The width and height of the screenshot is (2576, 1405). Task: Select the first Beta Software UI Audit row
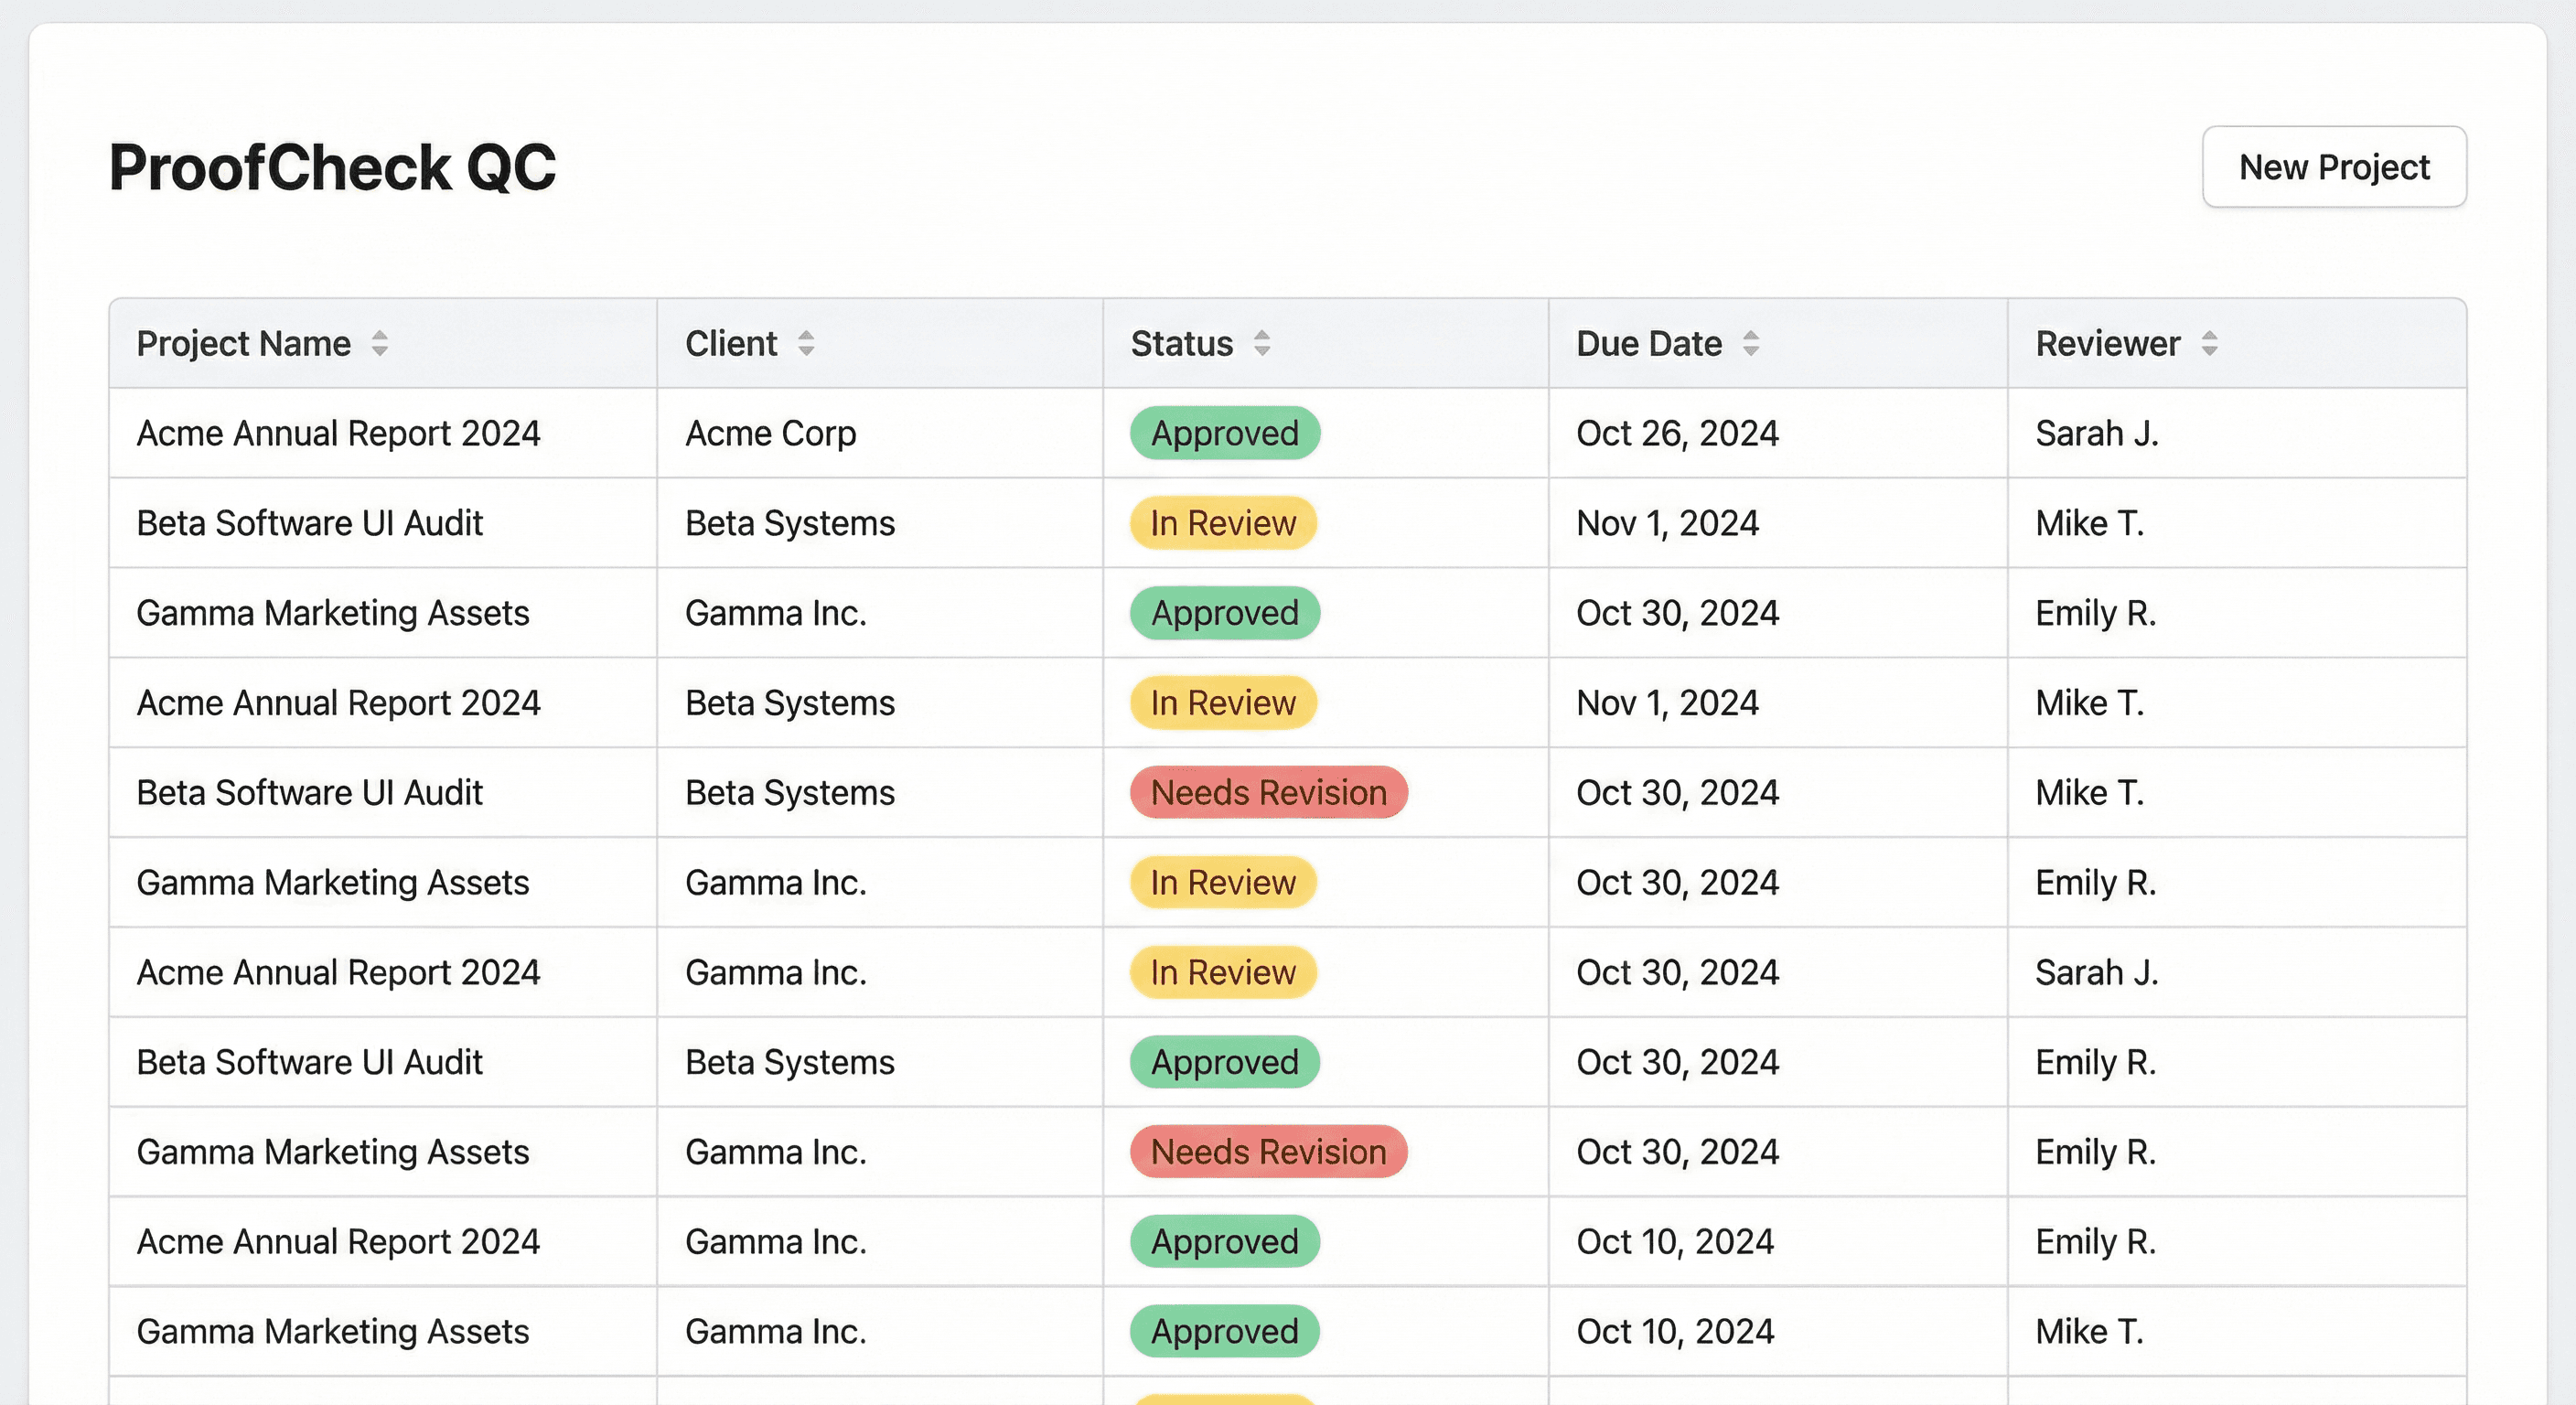[309, 523]
